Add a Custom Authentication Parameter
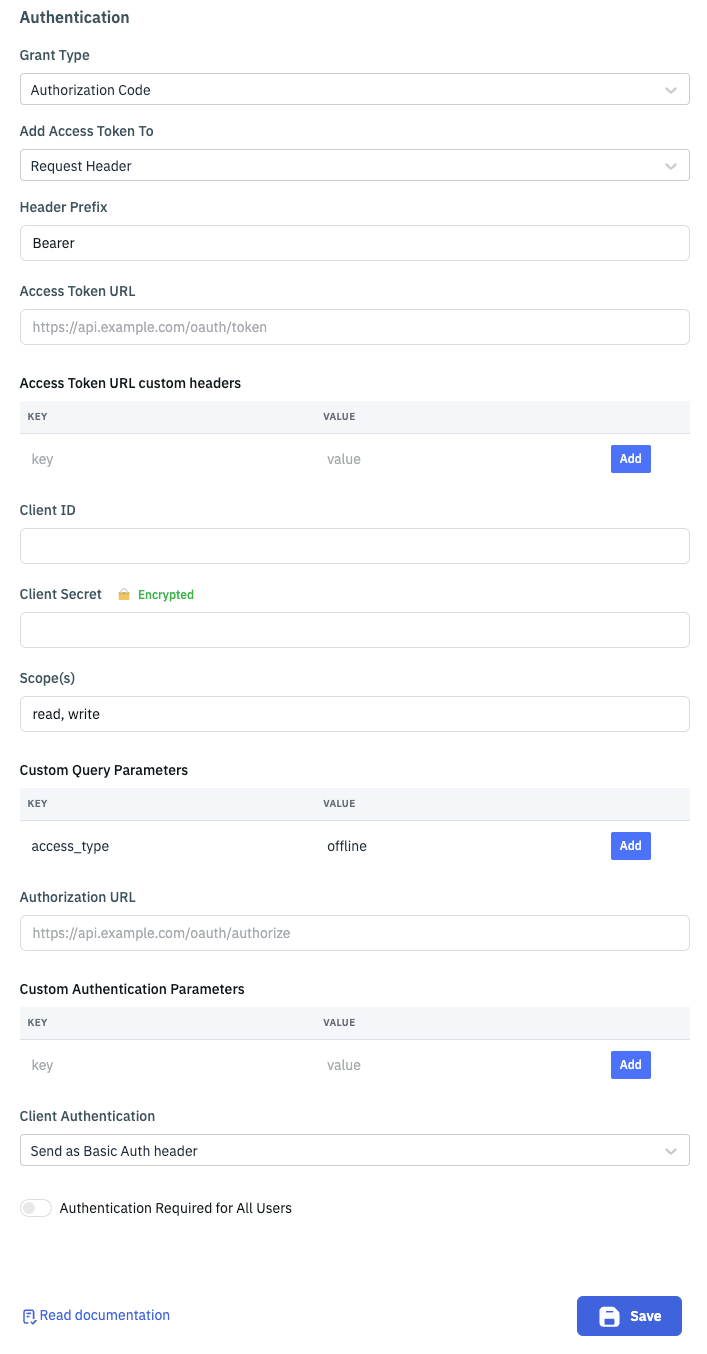 630,1065
